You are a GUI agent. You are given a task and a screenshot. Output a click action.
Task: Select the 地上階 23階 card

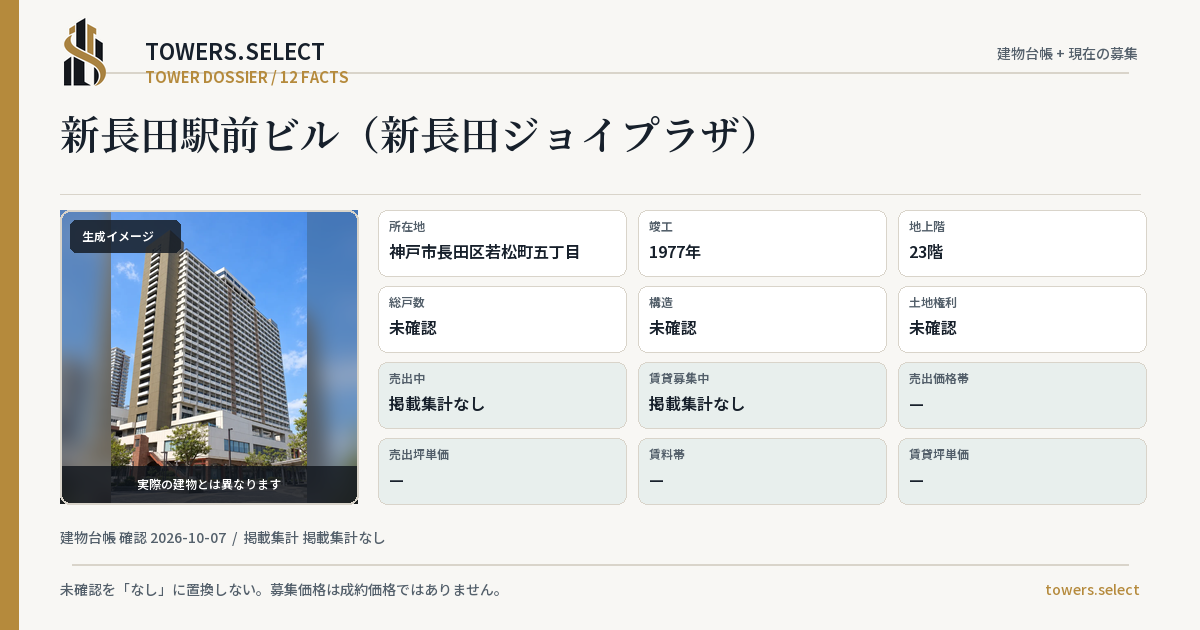[1022, 243]
